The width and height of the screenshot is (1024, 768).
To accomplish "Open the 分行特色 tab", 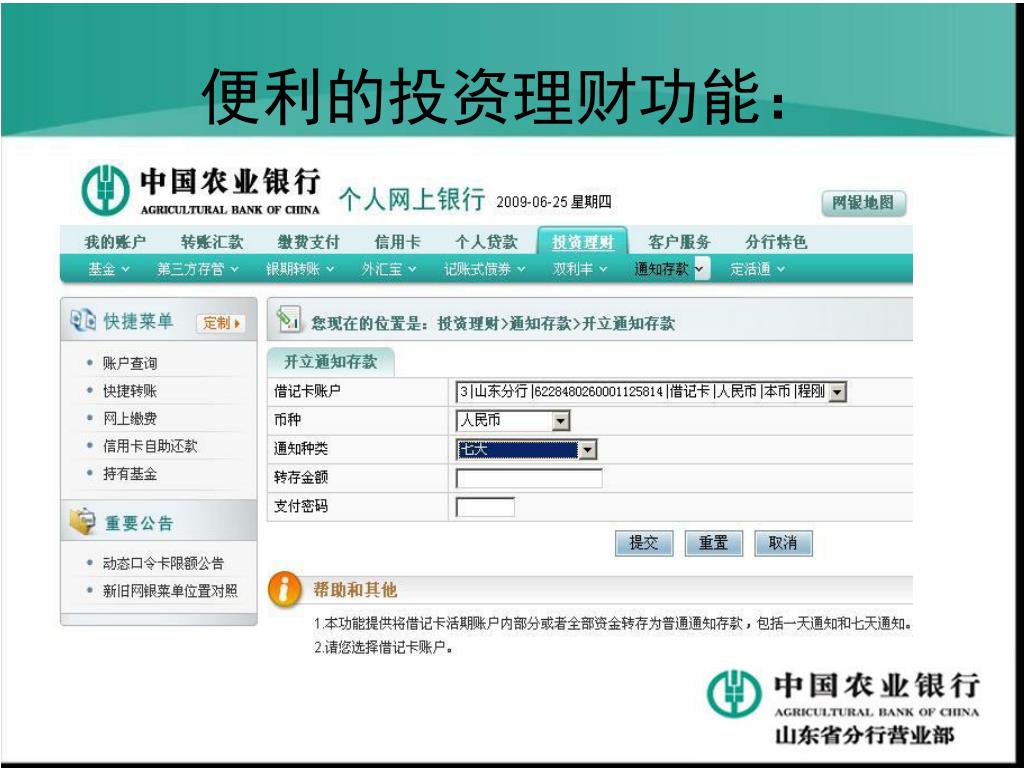I will [776, 242].
